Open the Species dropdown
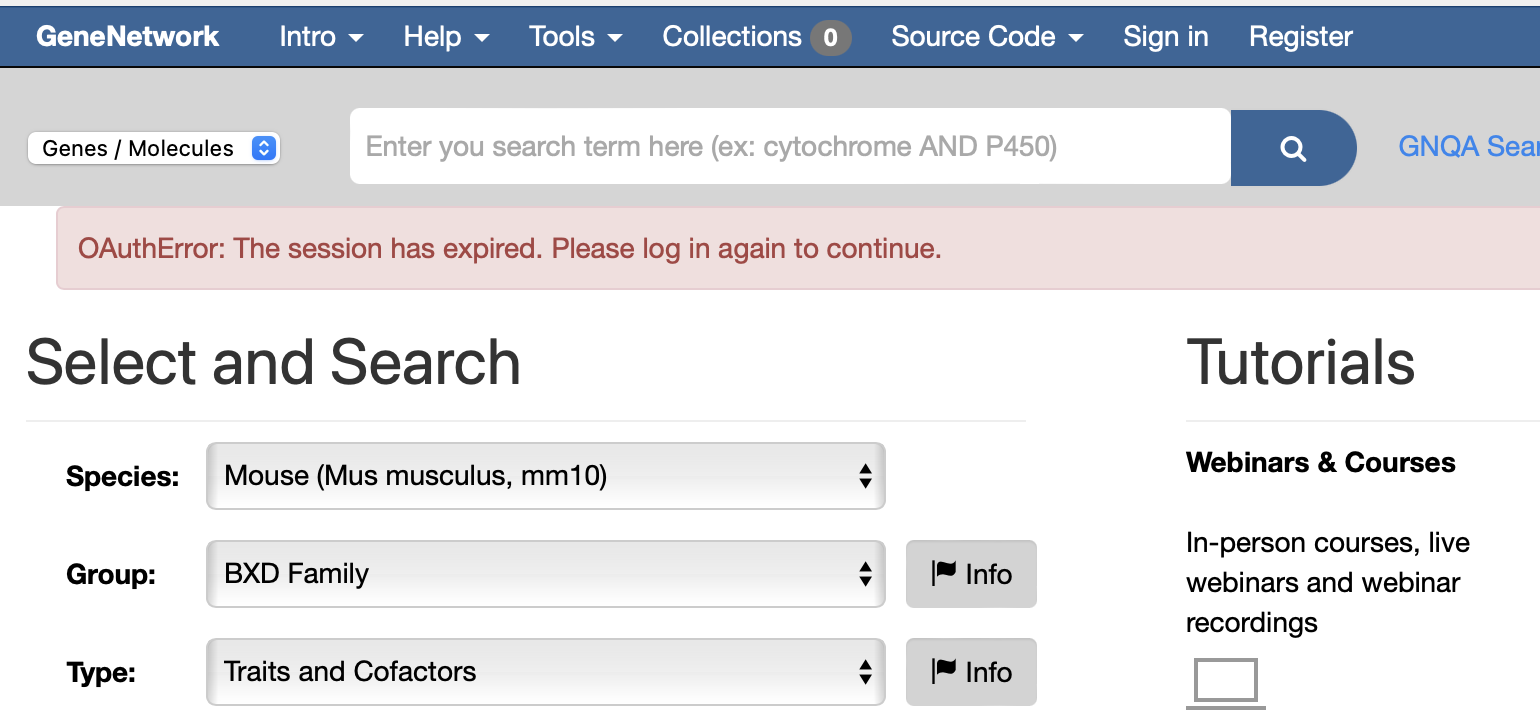The height and width of the screenshot is (728, 1540). click(x=545, y=476)
